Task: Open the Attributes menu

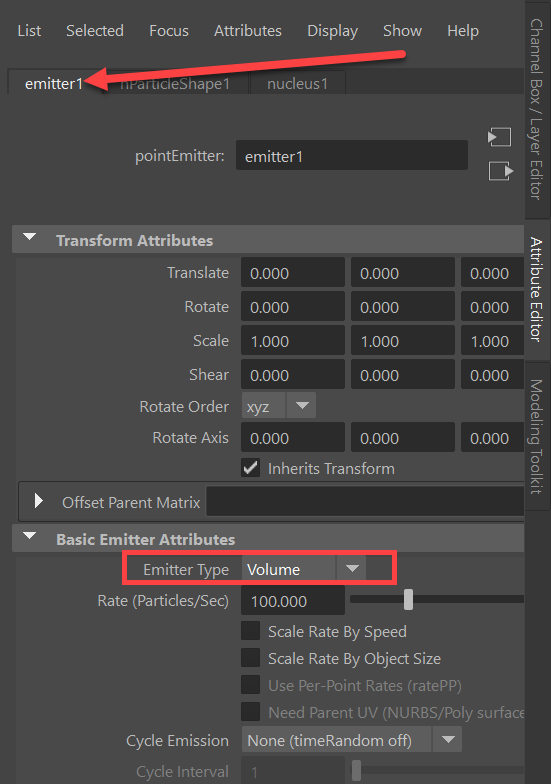Action: click(x=248, y=31)
